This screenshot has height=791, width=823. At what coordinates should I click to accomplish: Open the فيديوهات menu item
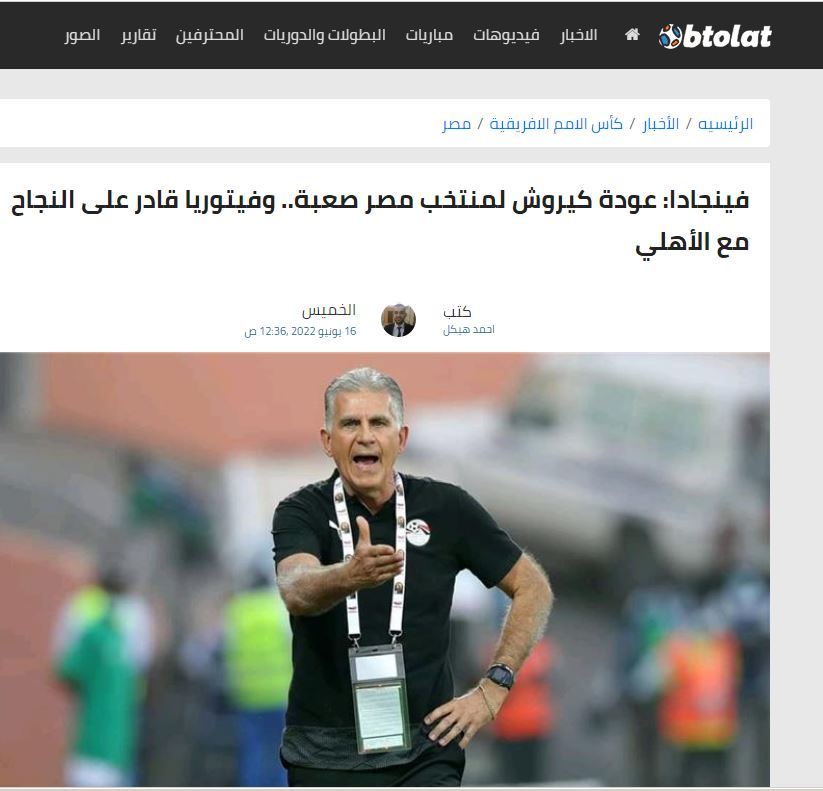(x=506, y=35)
